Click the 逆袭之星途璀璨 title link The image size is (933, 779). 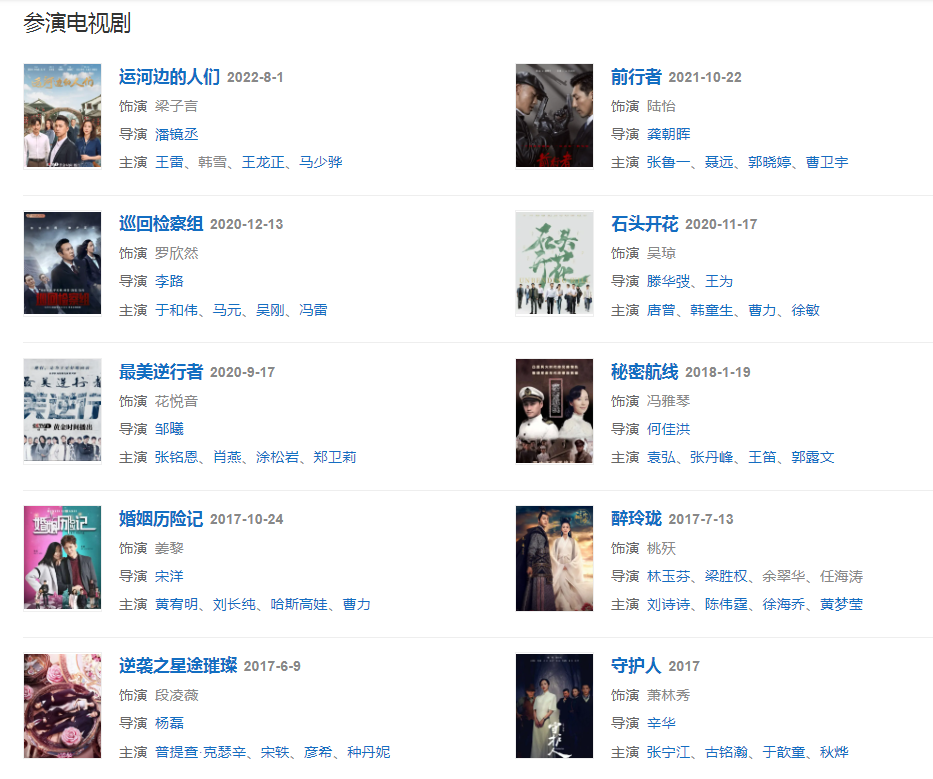178,665
